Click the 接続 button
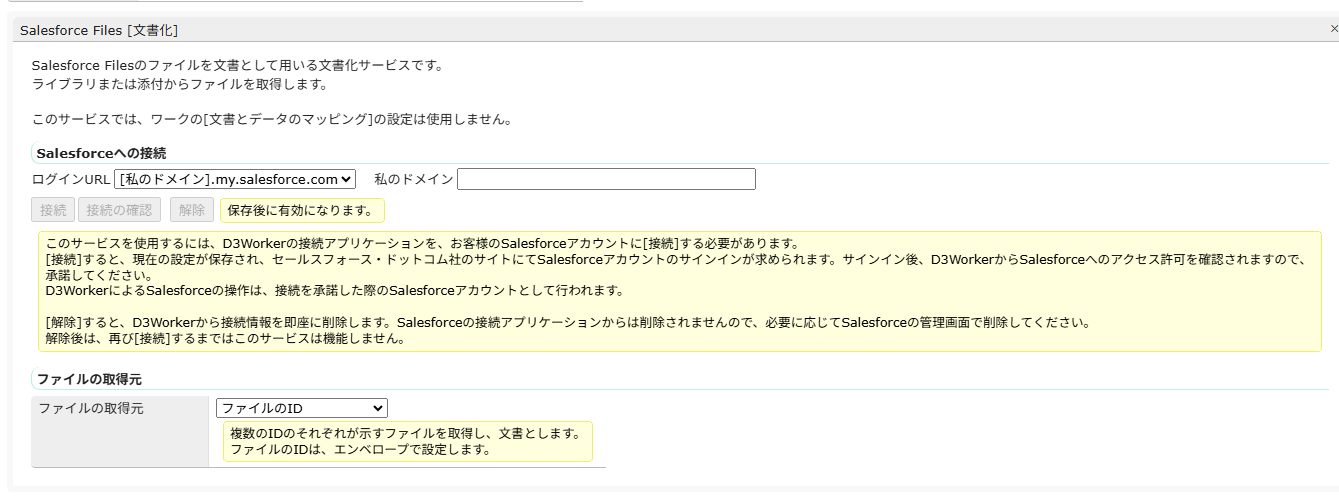Viewport: 1339px width, 499px height. (x=53, y=210)
